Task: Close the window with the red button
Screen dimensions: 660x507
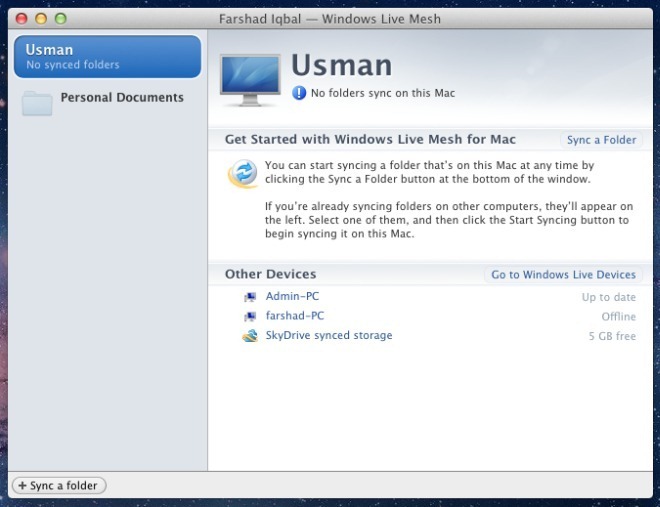Action: point(21,19)
